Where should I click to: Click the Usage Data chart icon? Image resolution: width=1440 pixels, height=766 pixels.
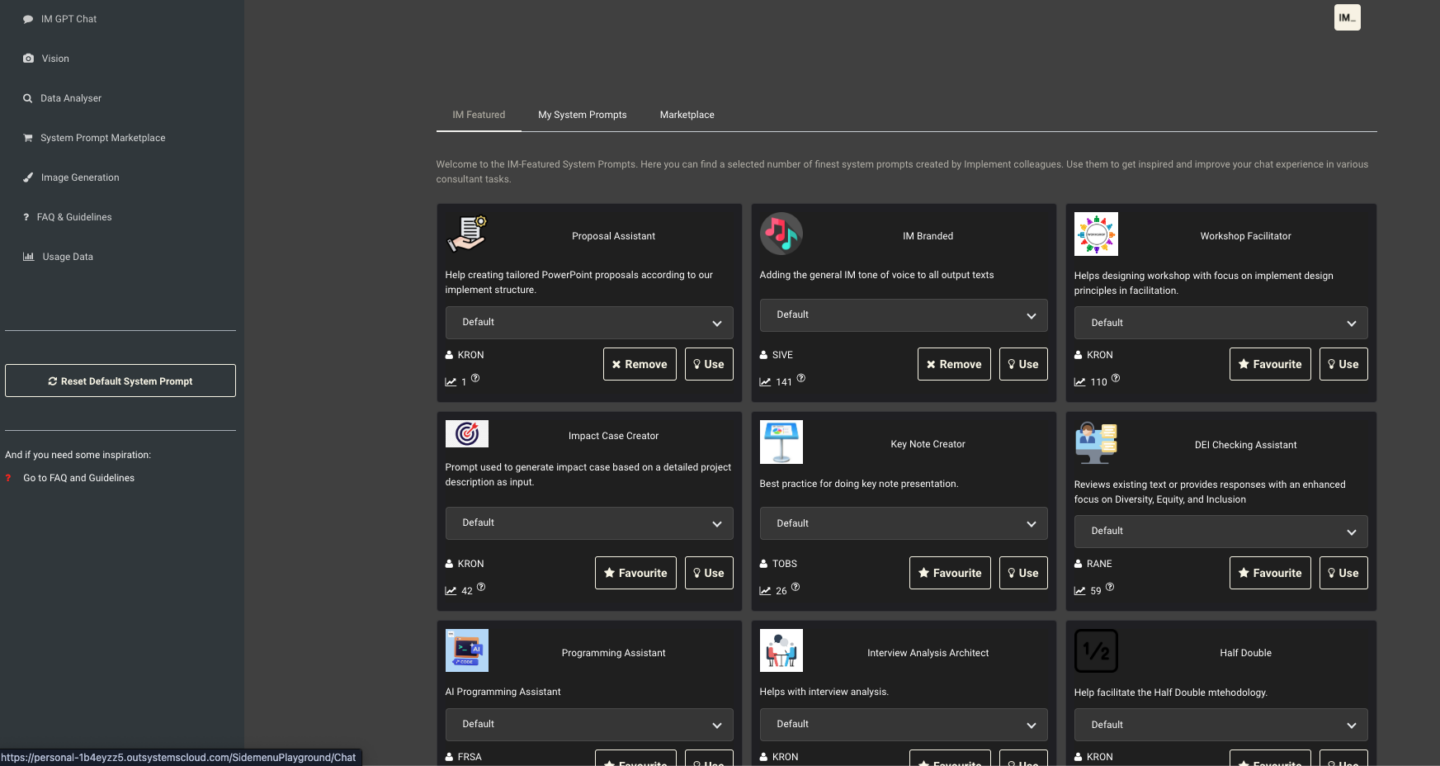click(28, 257)
